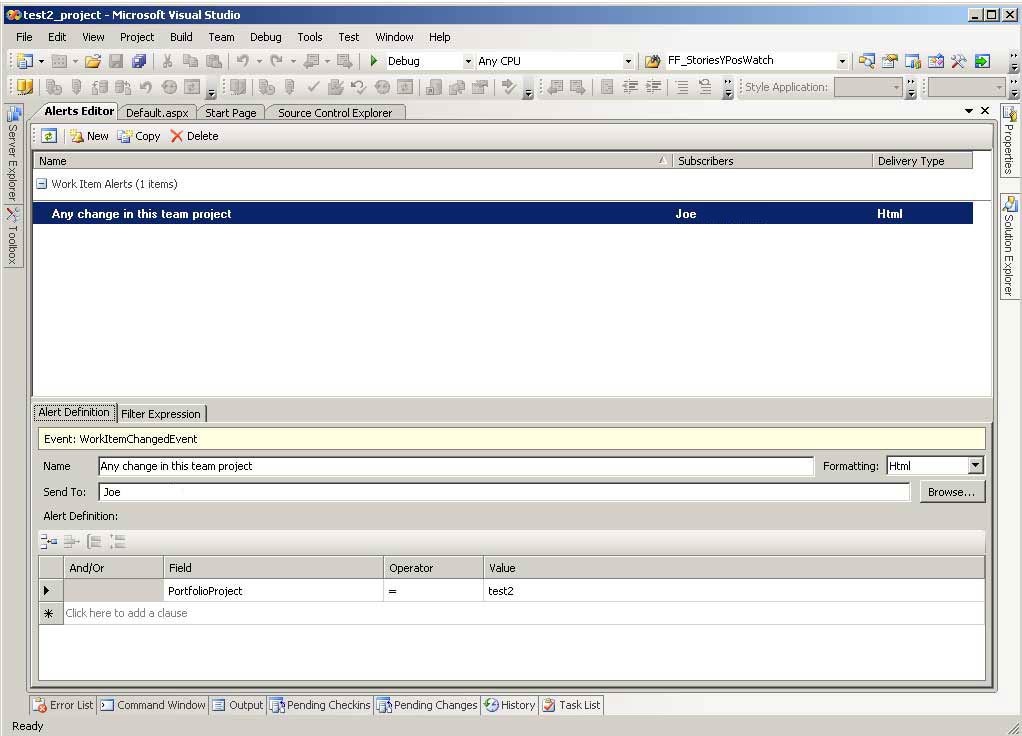Switch to the Filter Expression tab
The image size is (1022, 736).
(x=161, y=414)
